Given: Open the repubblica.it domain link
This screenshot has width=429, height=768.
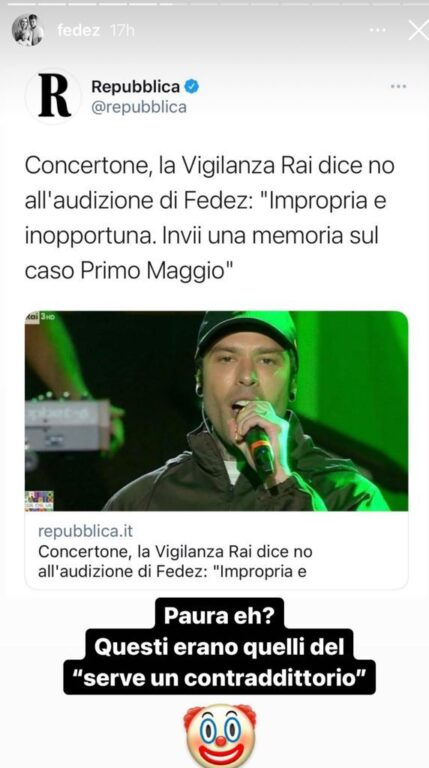Looking at the screenshot, I should click(x=85, y=531).
